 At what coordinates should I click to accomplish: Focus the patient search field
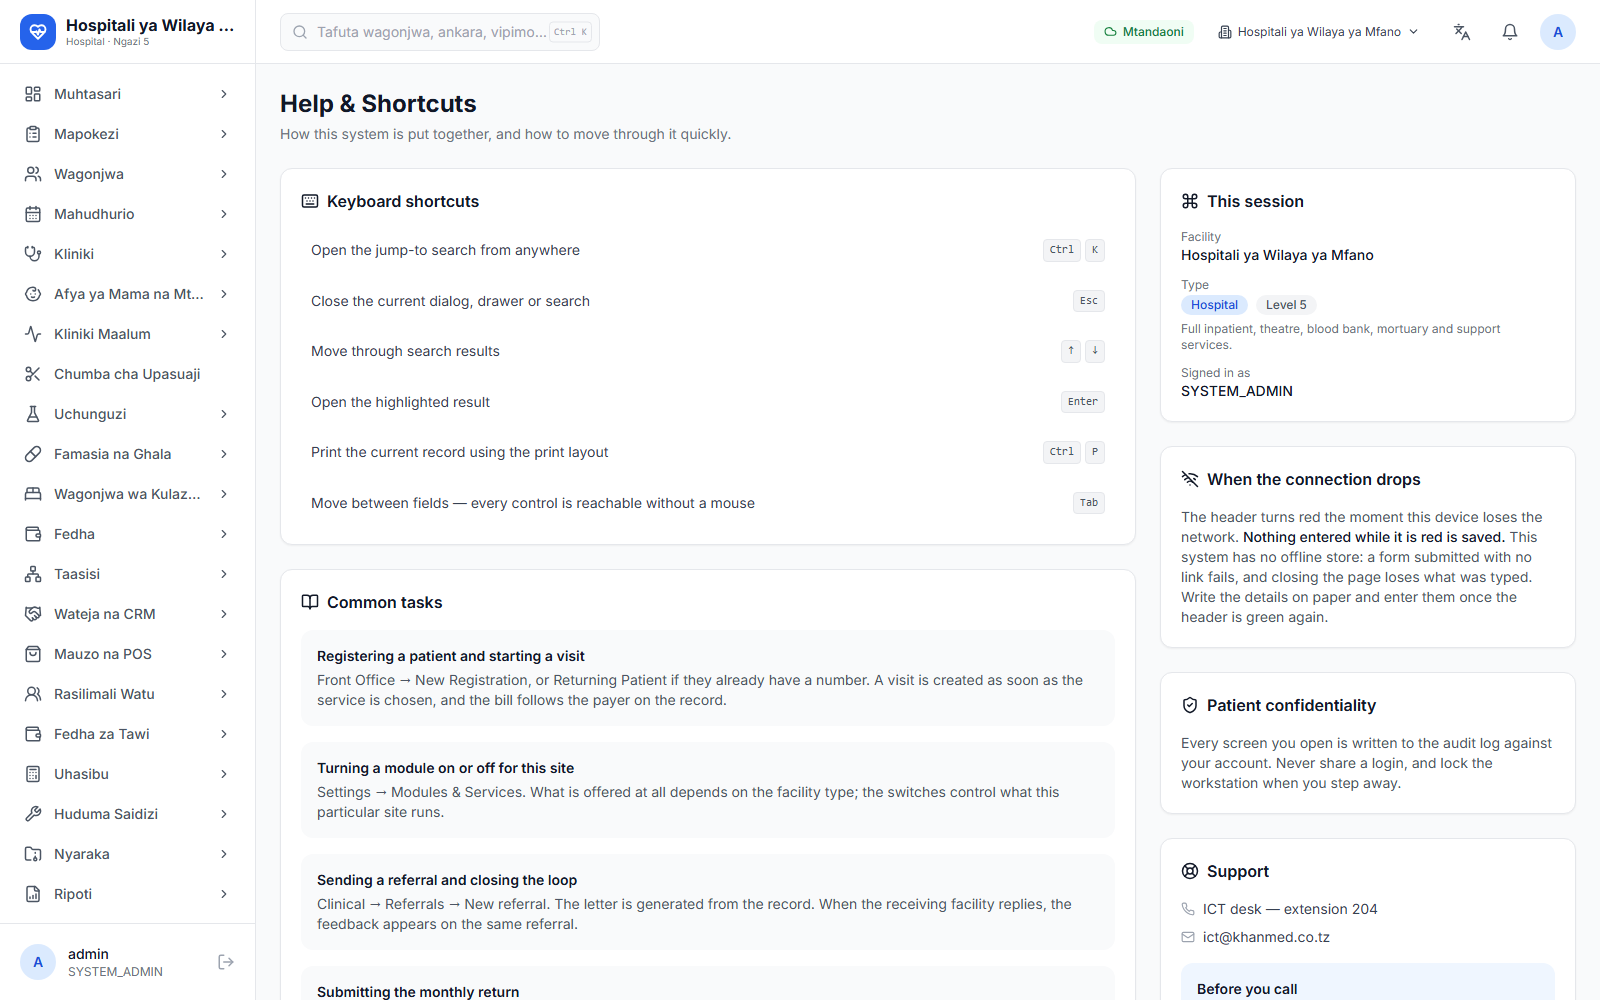(x=440, y=32)
